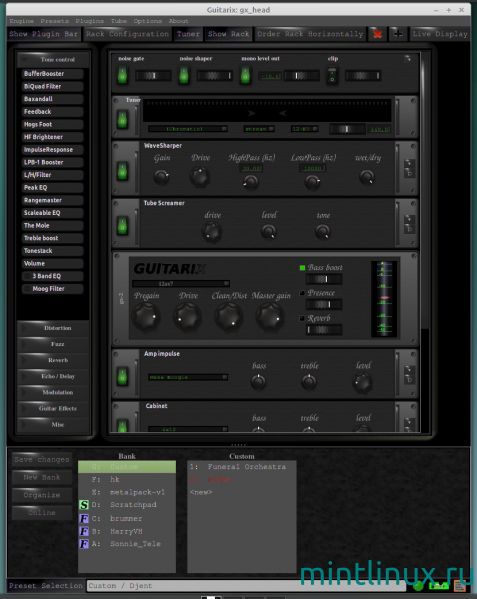The height and width of the screenshot is (599, 477).
Task: Click the Tube Screamer level knob
Action: tap(269, 231)
